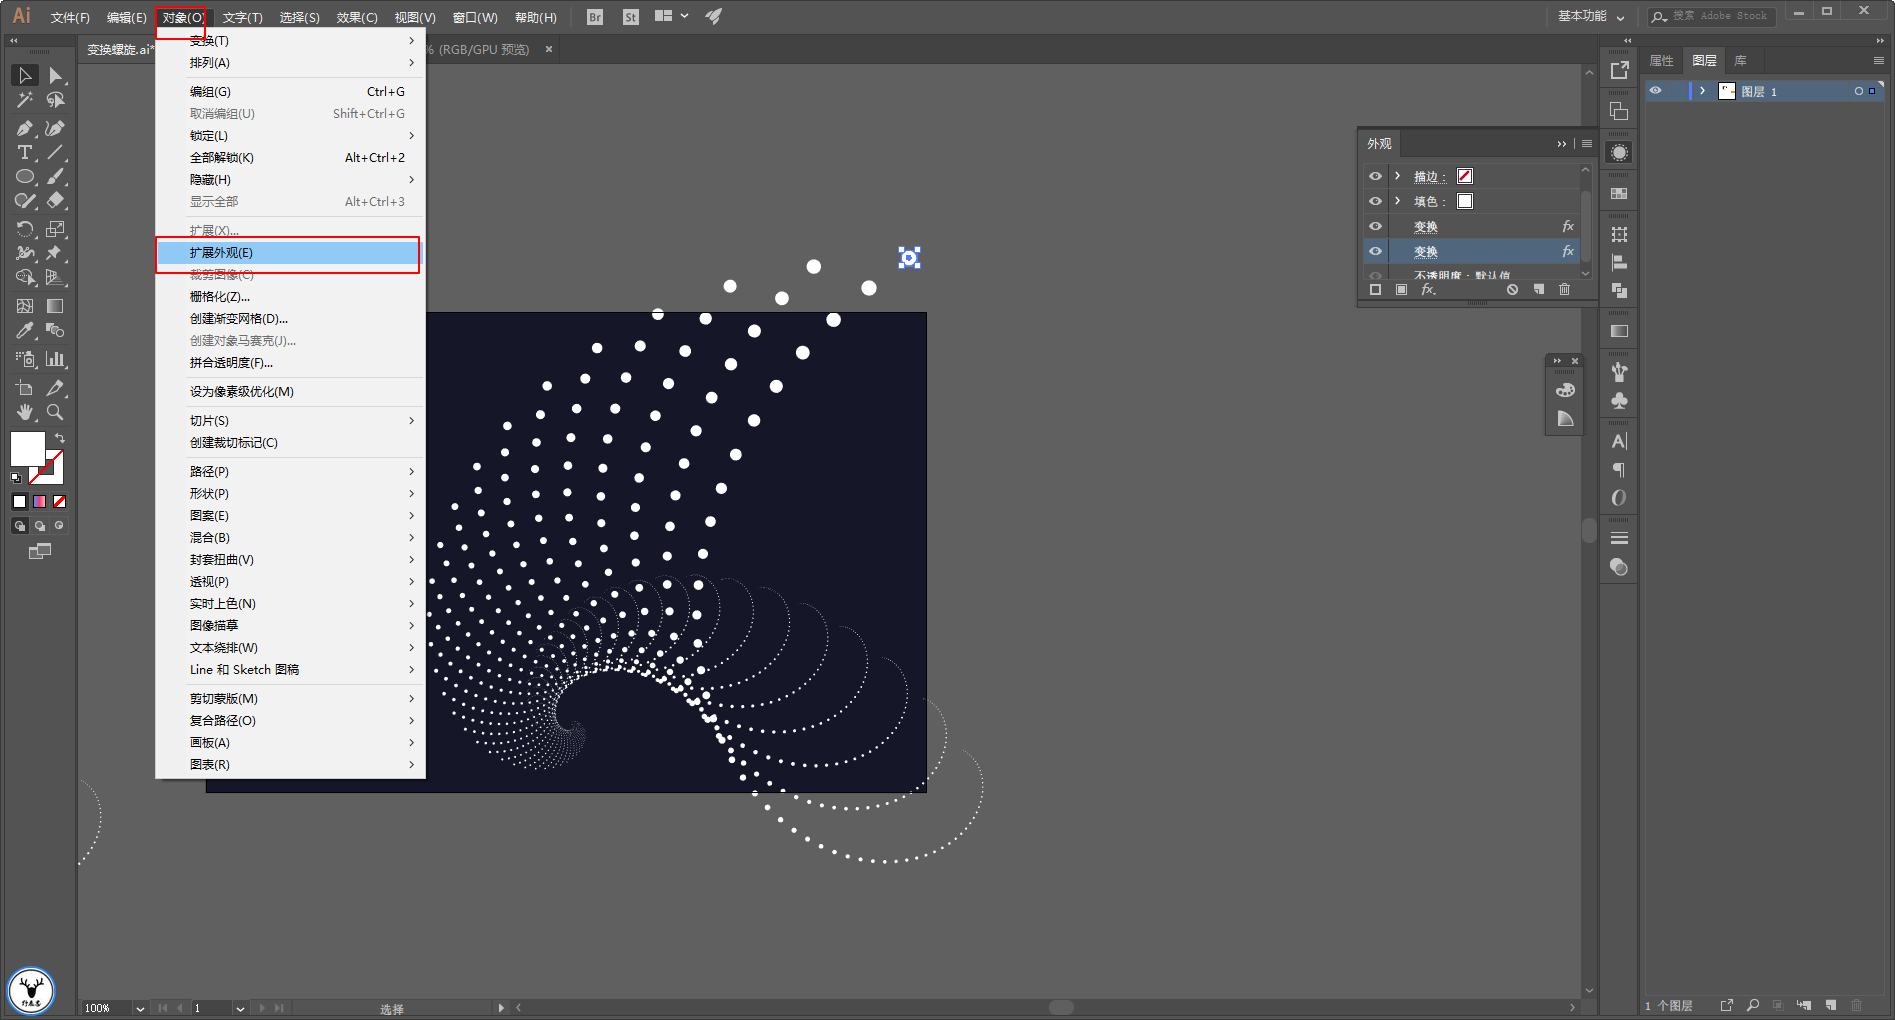1895x1020 pixels.
Task: Choose 扩展外观(E) from the menu
Action: coord(290,253)
